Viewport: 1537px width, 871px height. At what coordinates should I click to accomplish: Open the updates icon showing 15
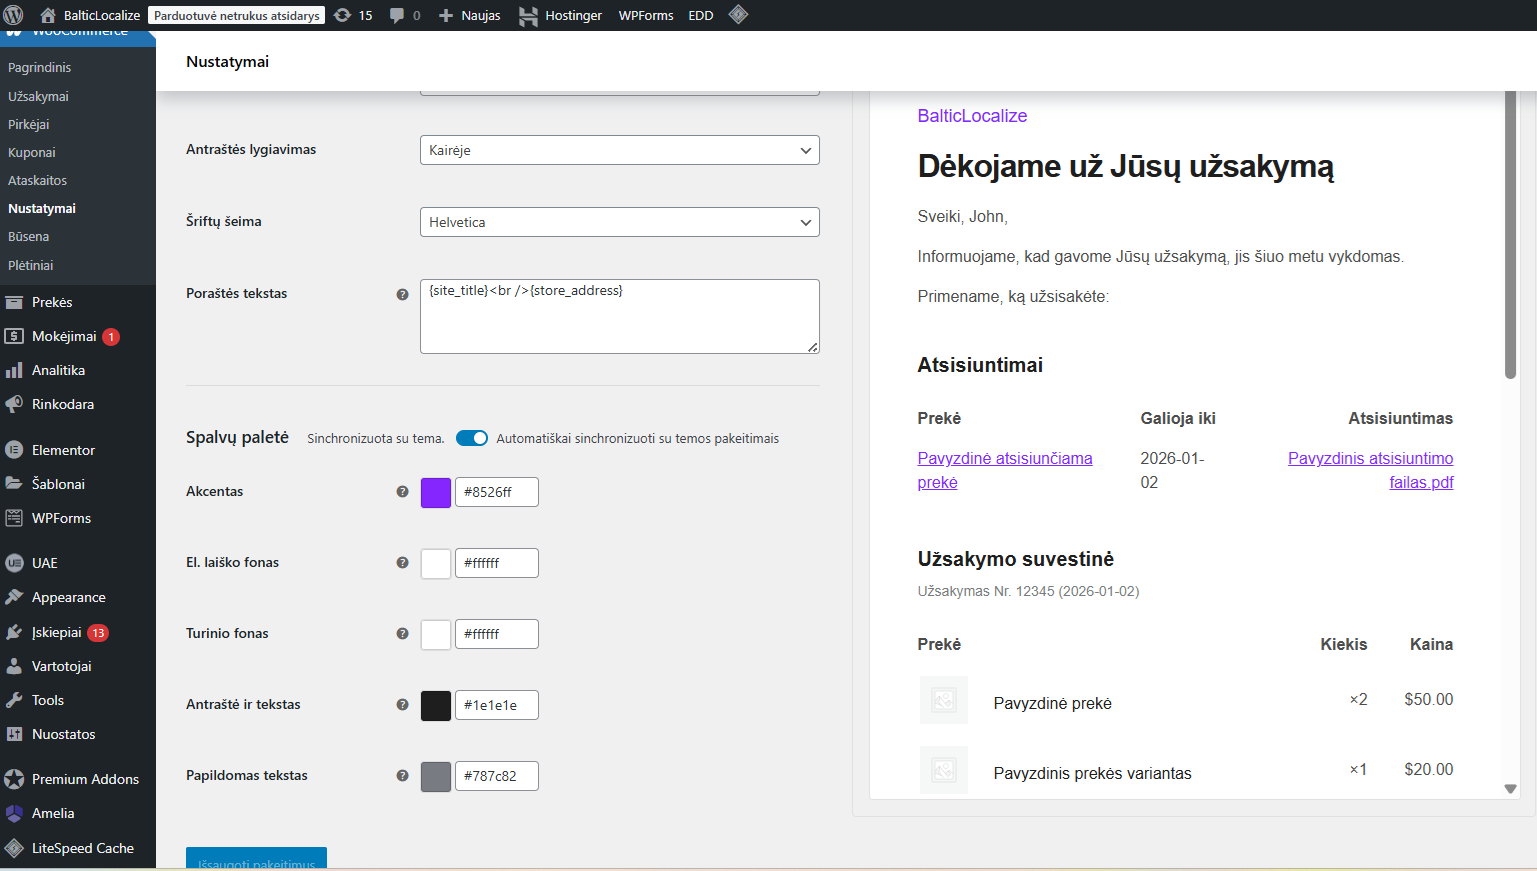(x=343, y=15)
